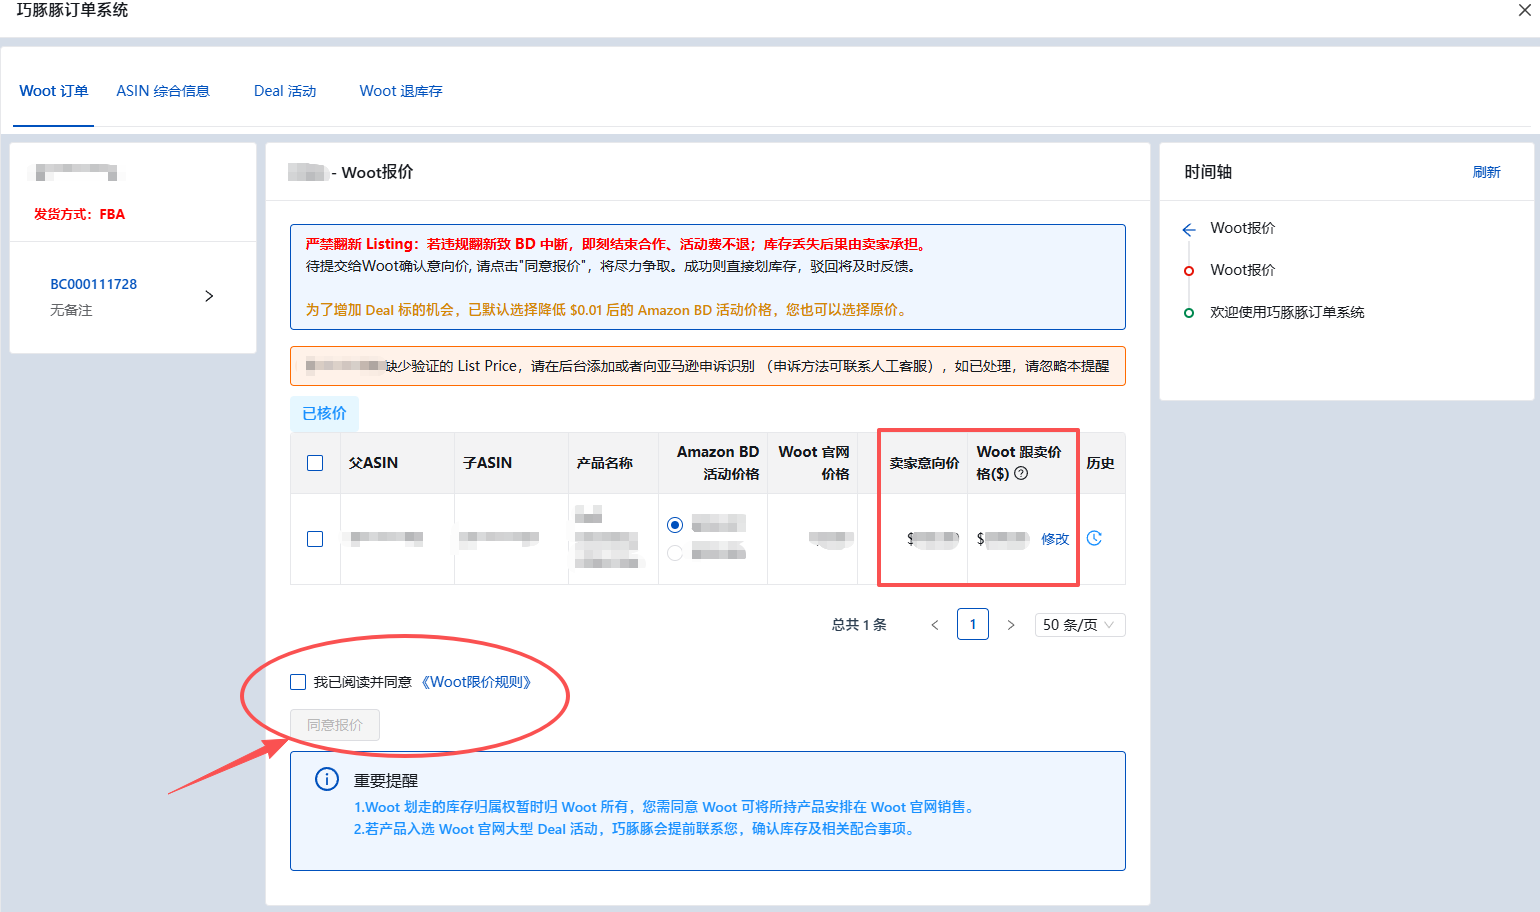Click order number BC000111728
Screen dimensions: 1540x912
click(94, 284)
